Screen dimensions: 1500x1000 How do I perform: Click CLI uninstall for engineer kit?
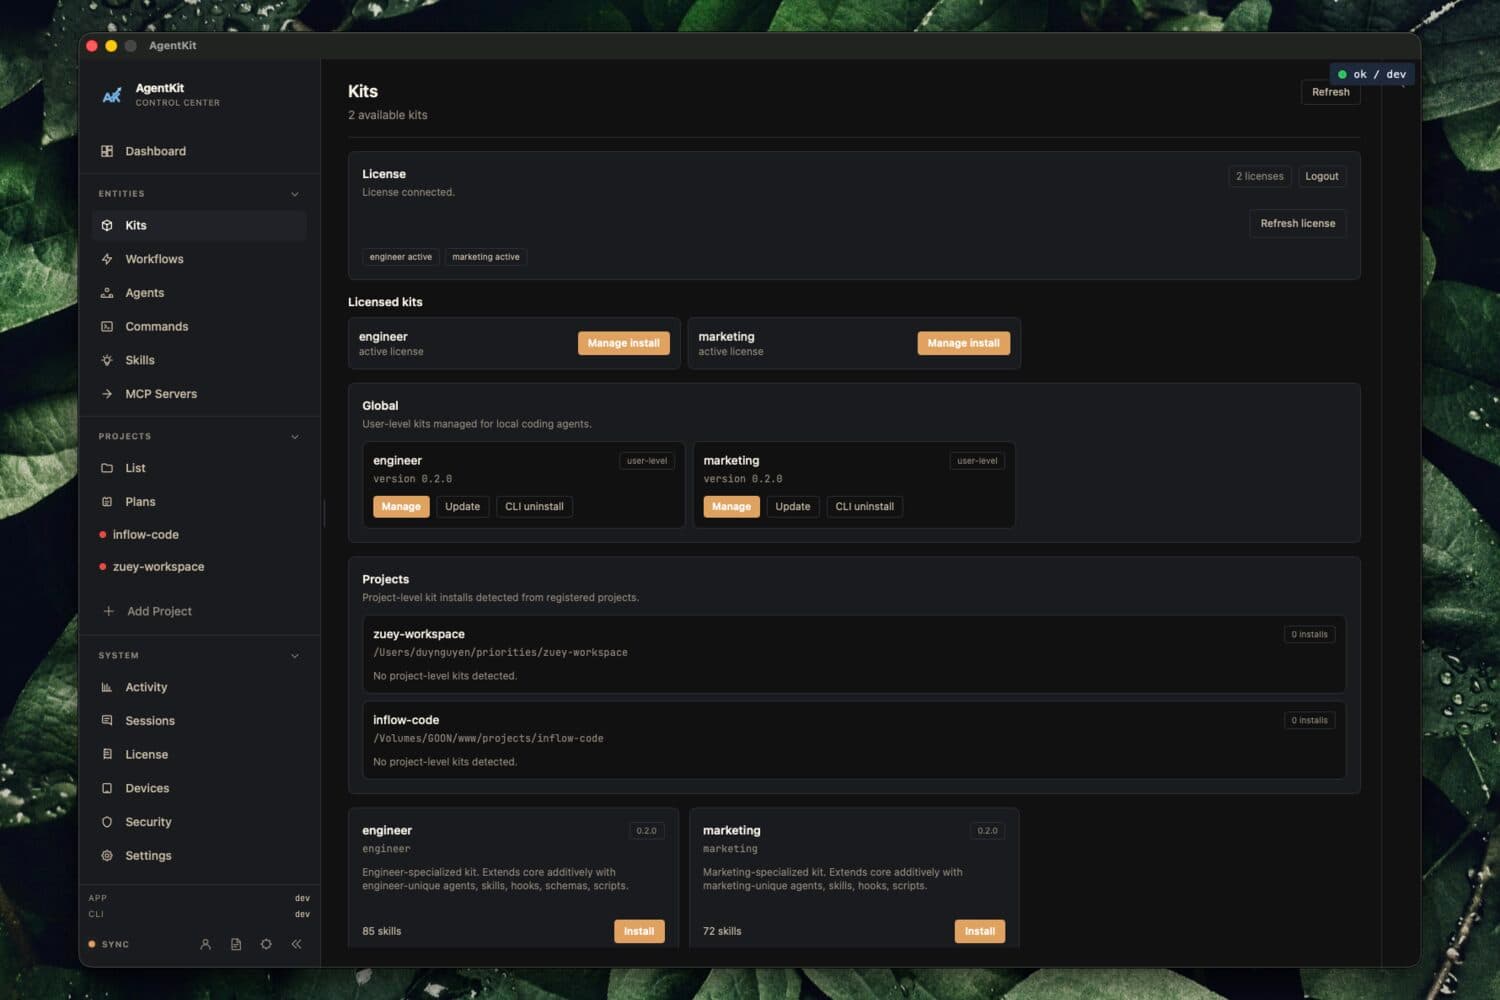(534, 507)
